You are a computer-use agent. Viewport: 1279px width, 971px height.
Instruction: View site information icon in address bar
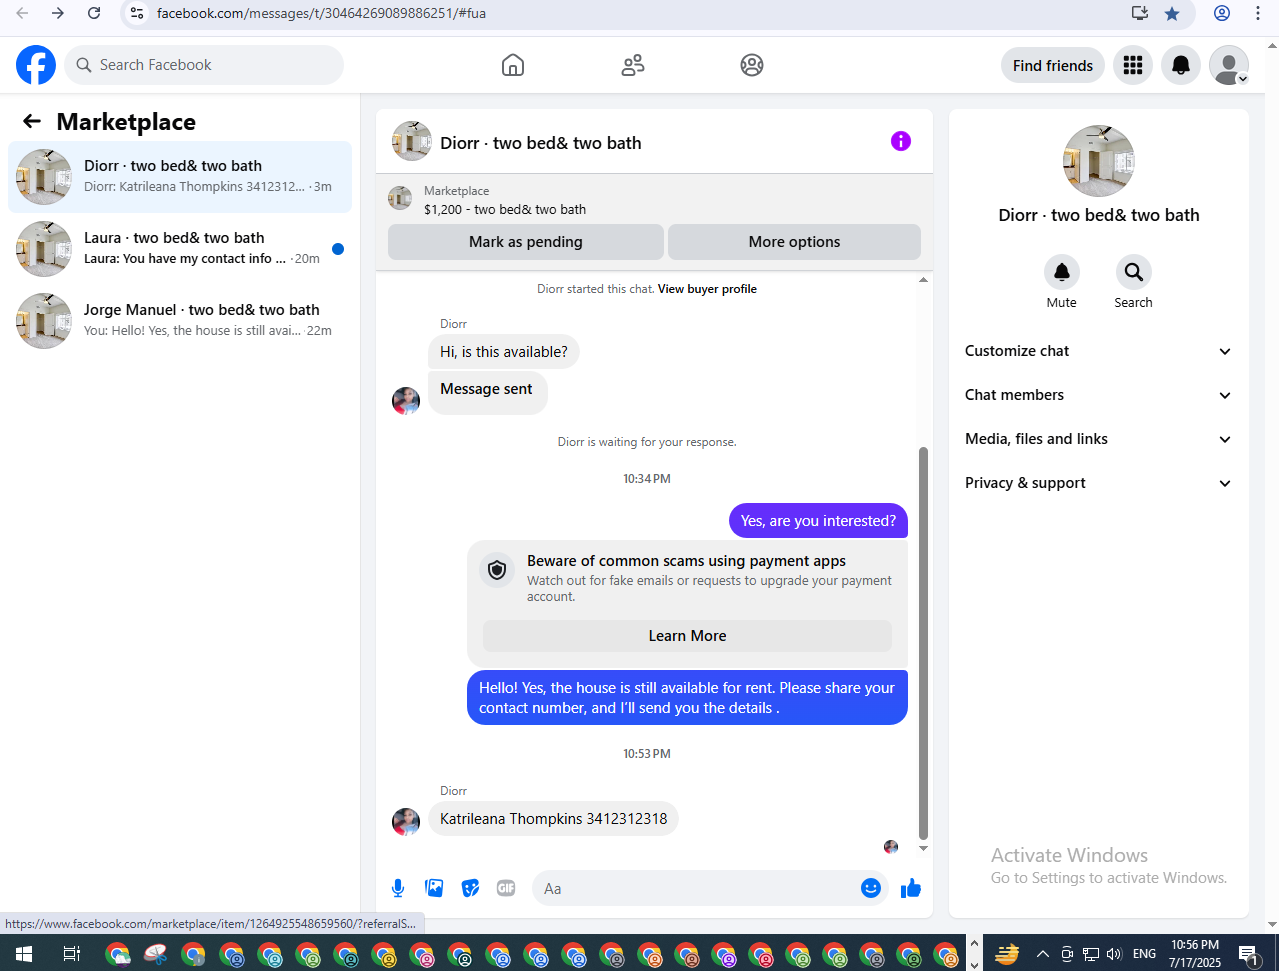[137, 13]
